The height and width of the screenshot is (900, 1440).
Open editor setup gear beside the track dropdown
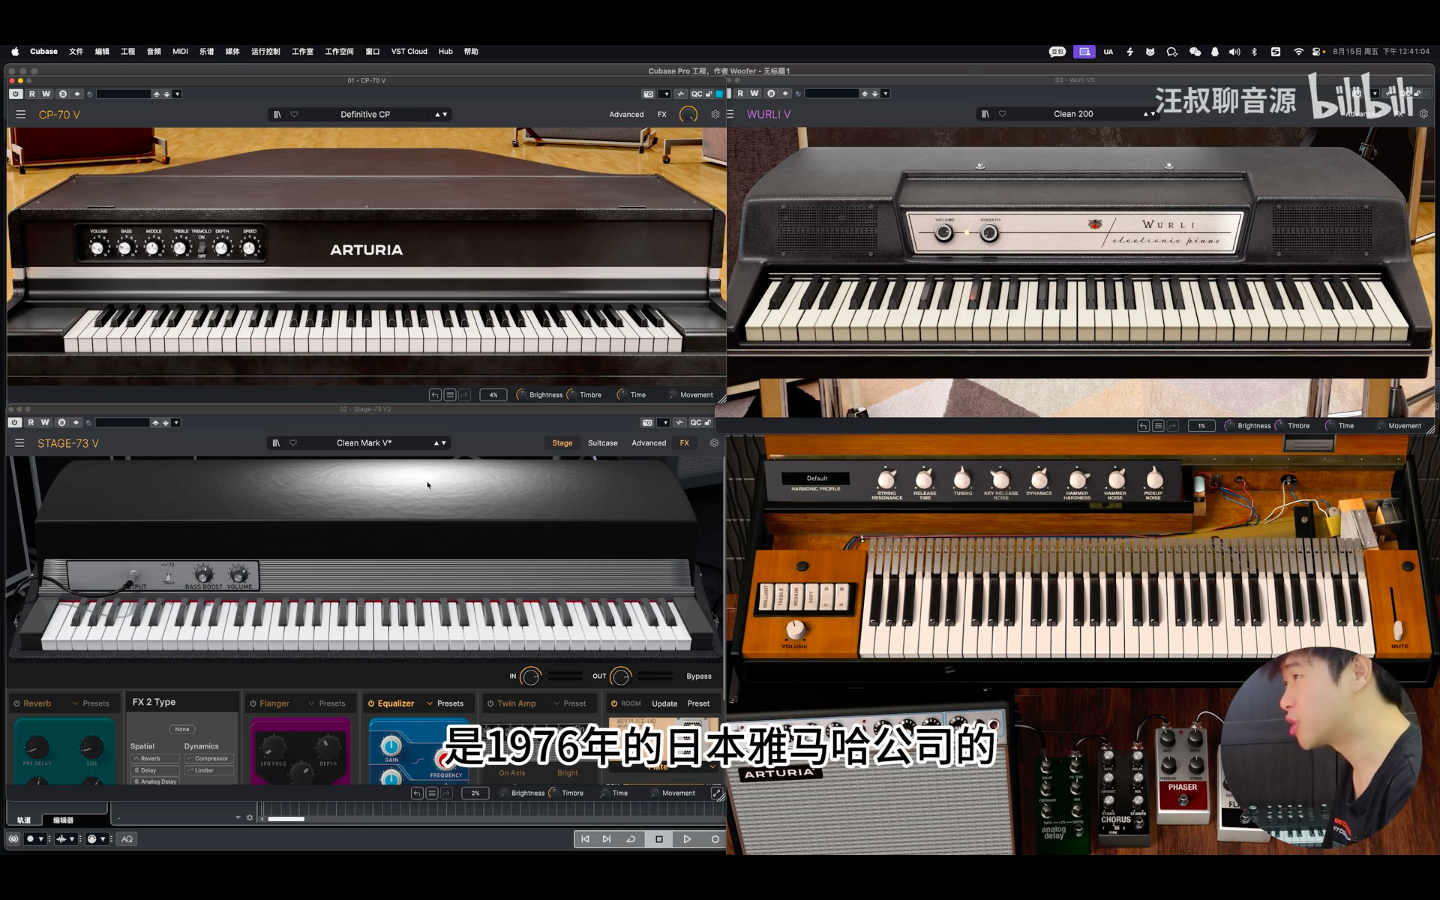pyautogui.click(x=250, y=817)
